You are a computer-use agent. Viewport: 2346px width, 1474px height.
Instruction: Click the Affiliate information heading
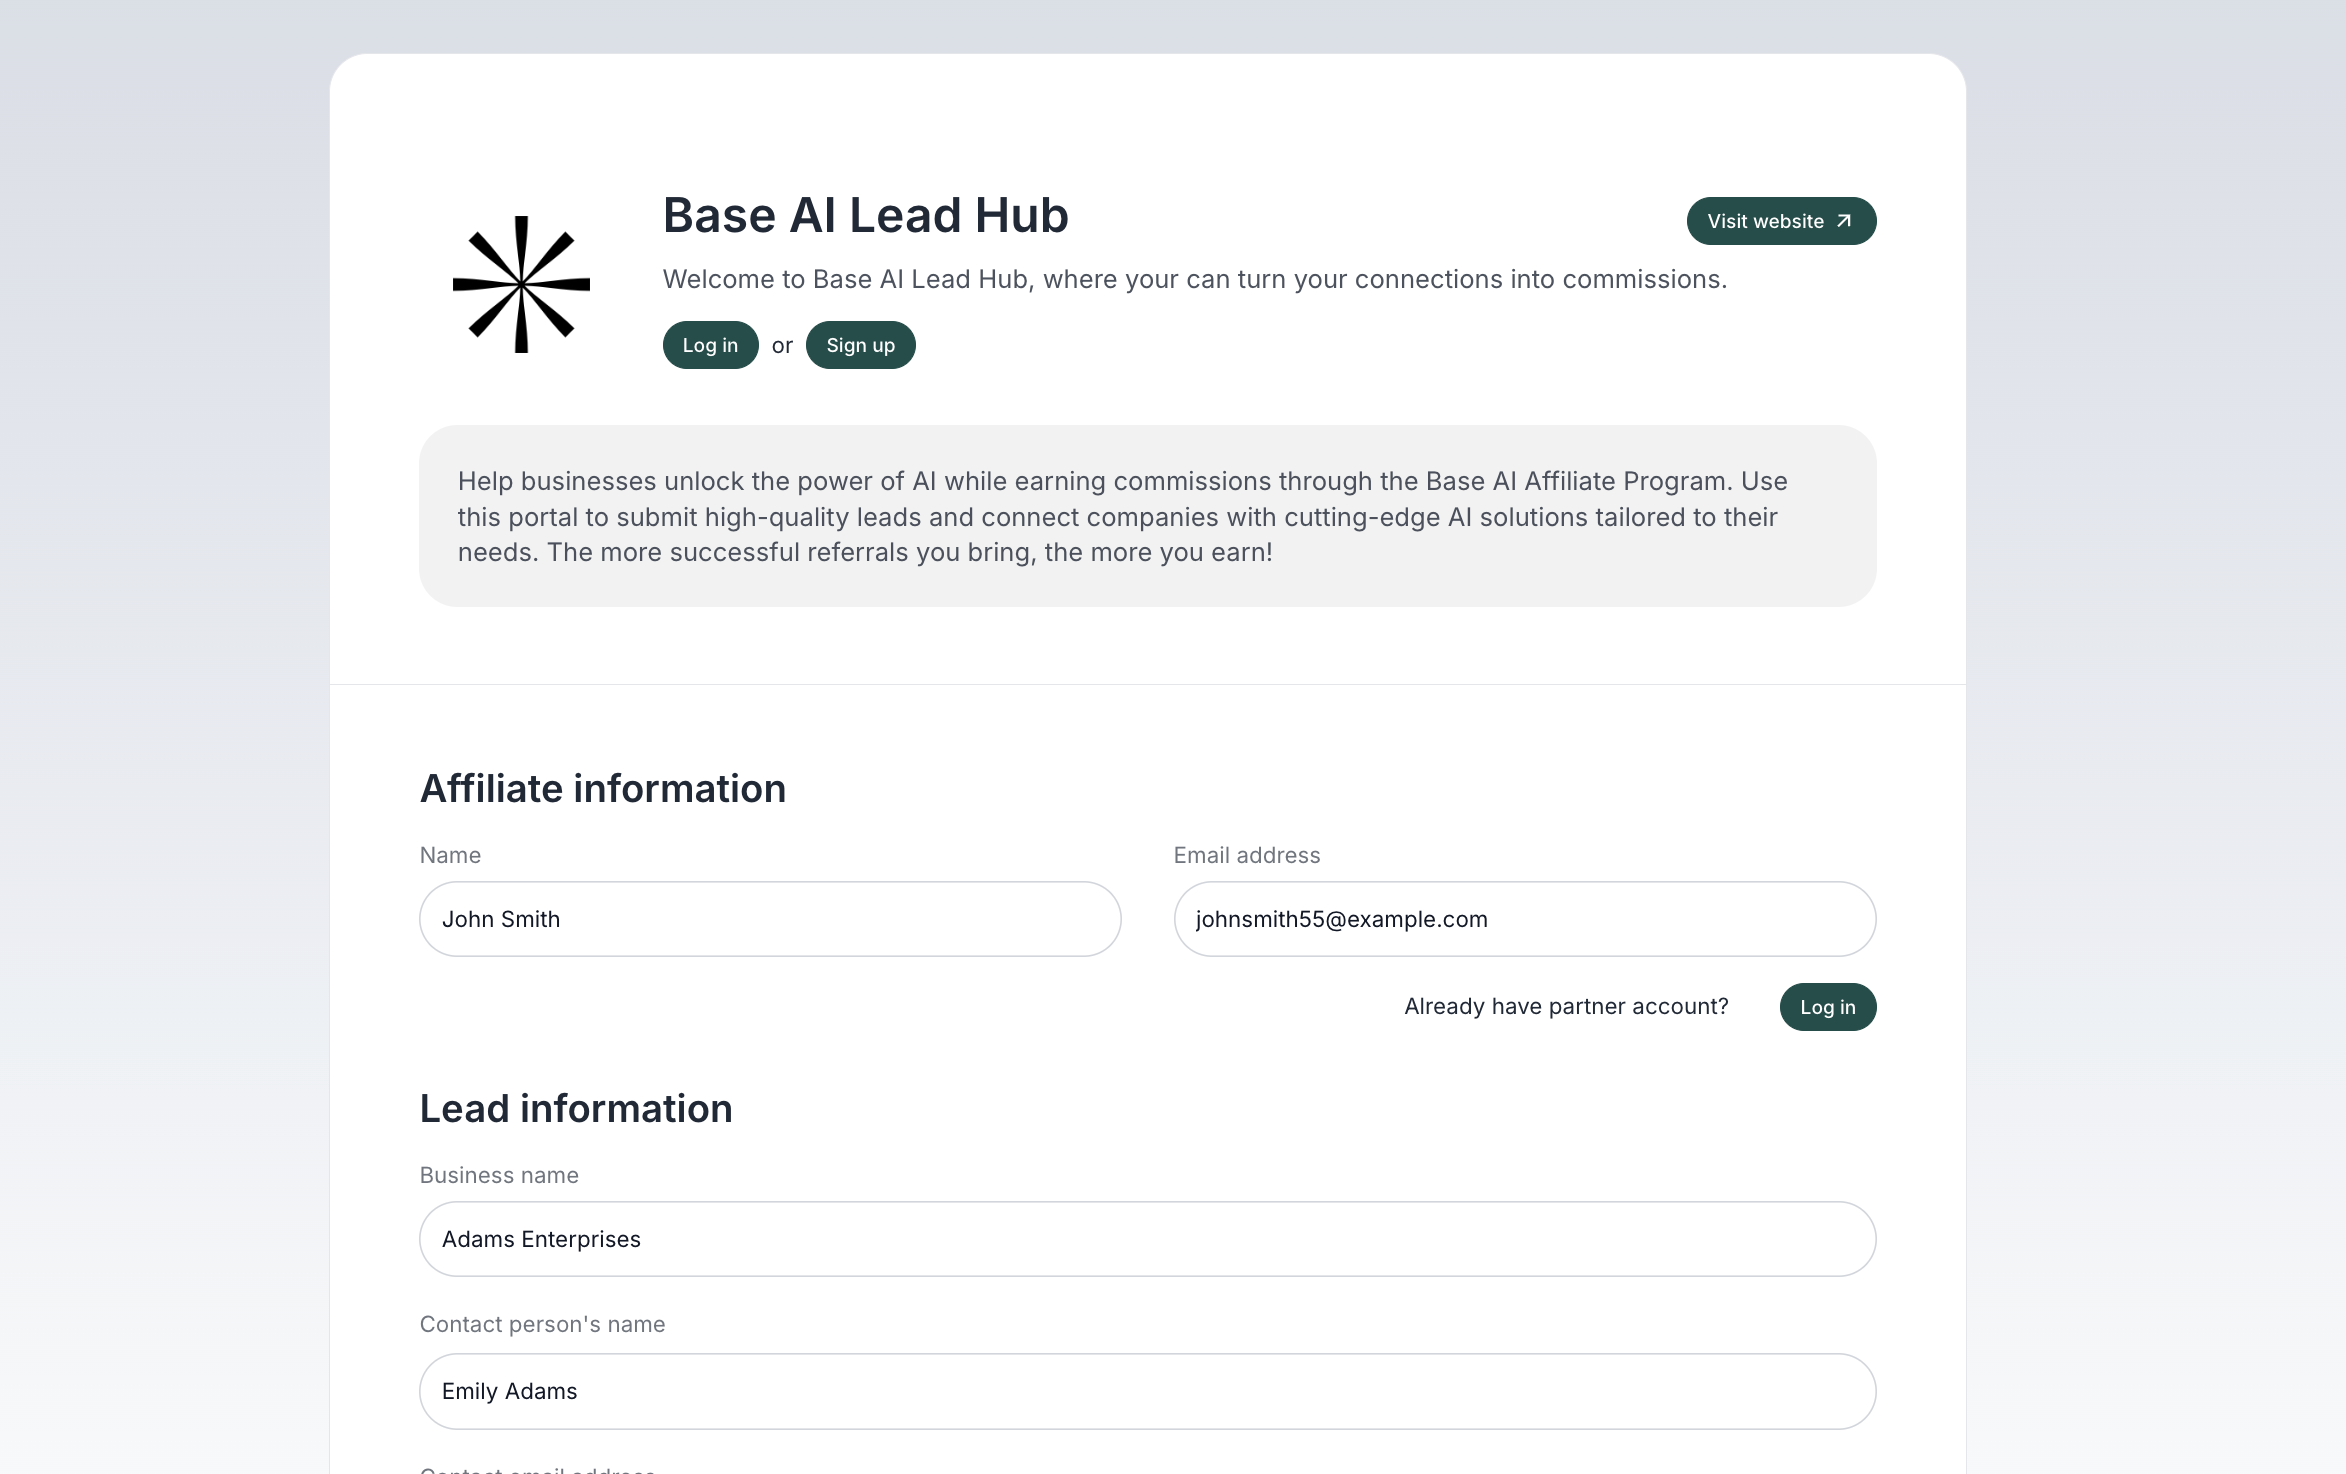(x=602, y=789)
